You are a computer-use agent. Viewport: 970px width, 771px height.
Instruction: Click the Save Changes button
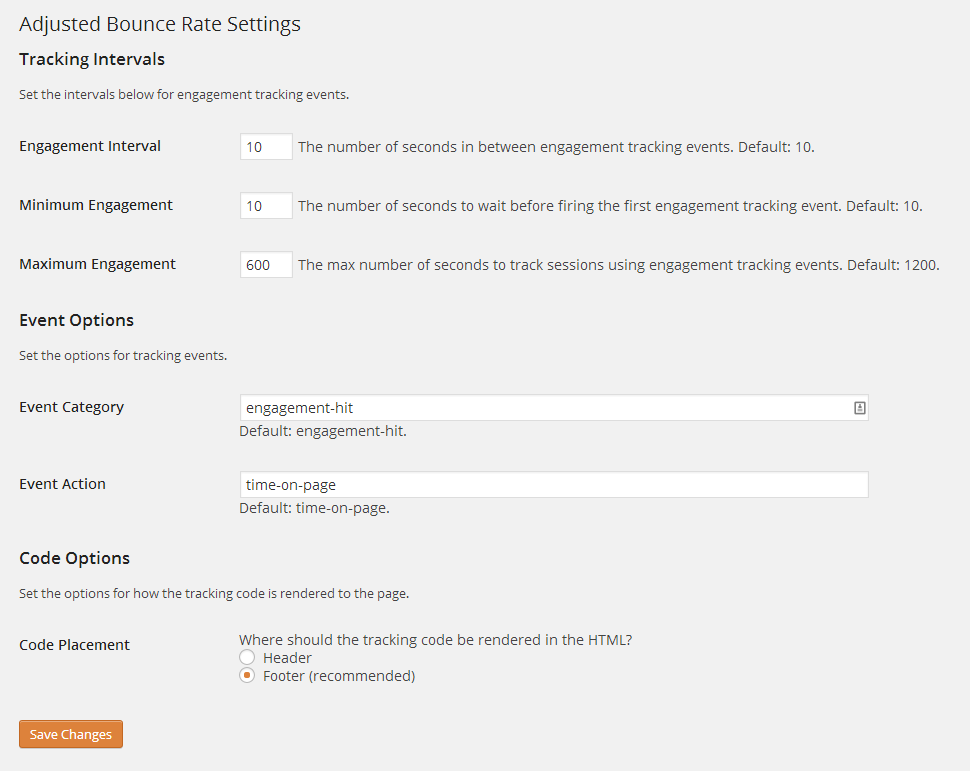click(71, 734)
